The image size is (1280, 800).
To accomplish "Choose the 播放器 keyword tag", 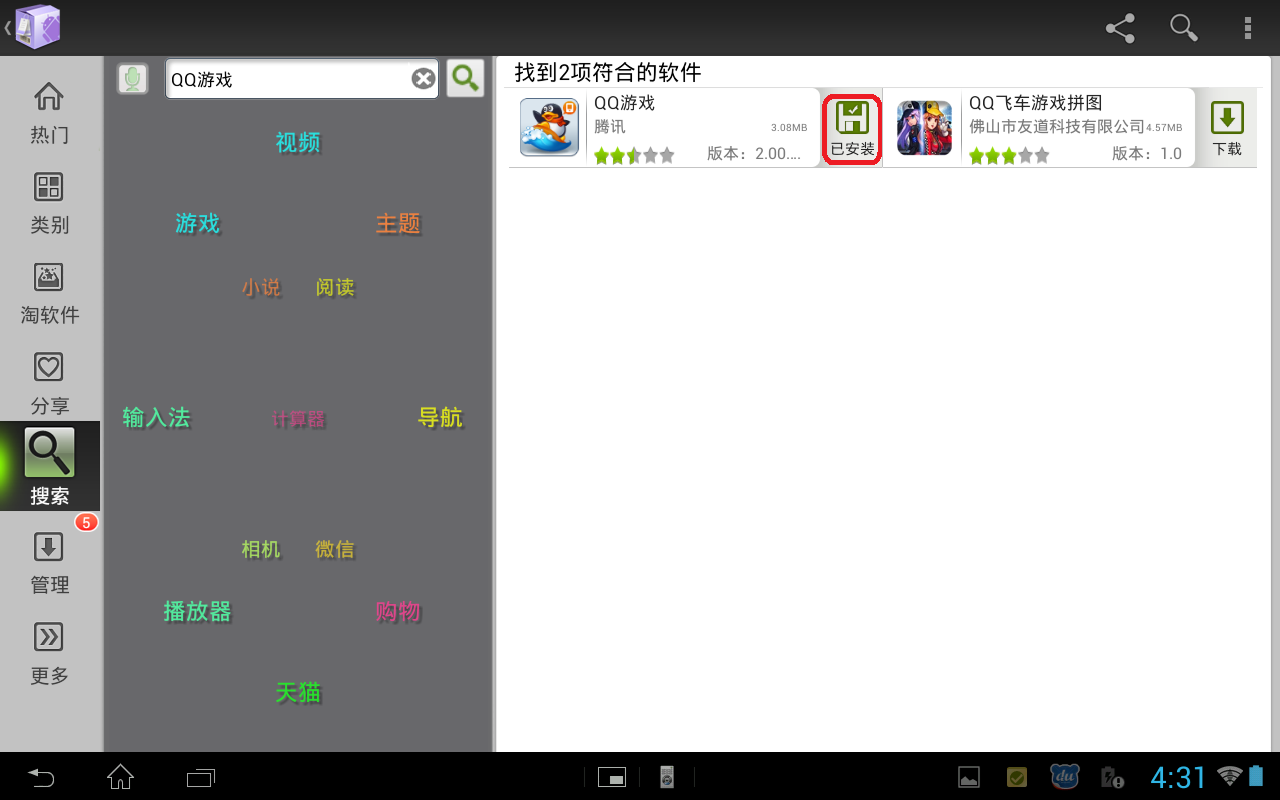I will [x=197, y=611].
